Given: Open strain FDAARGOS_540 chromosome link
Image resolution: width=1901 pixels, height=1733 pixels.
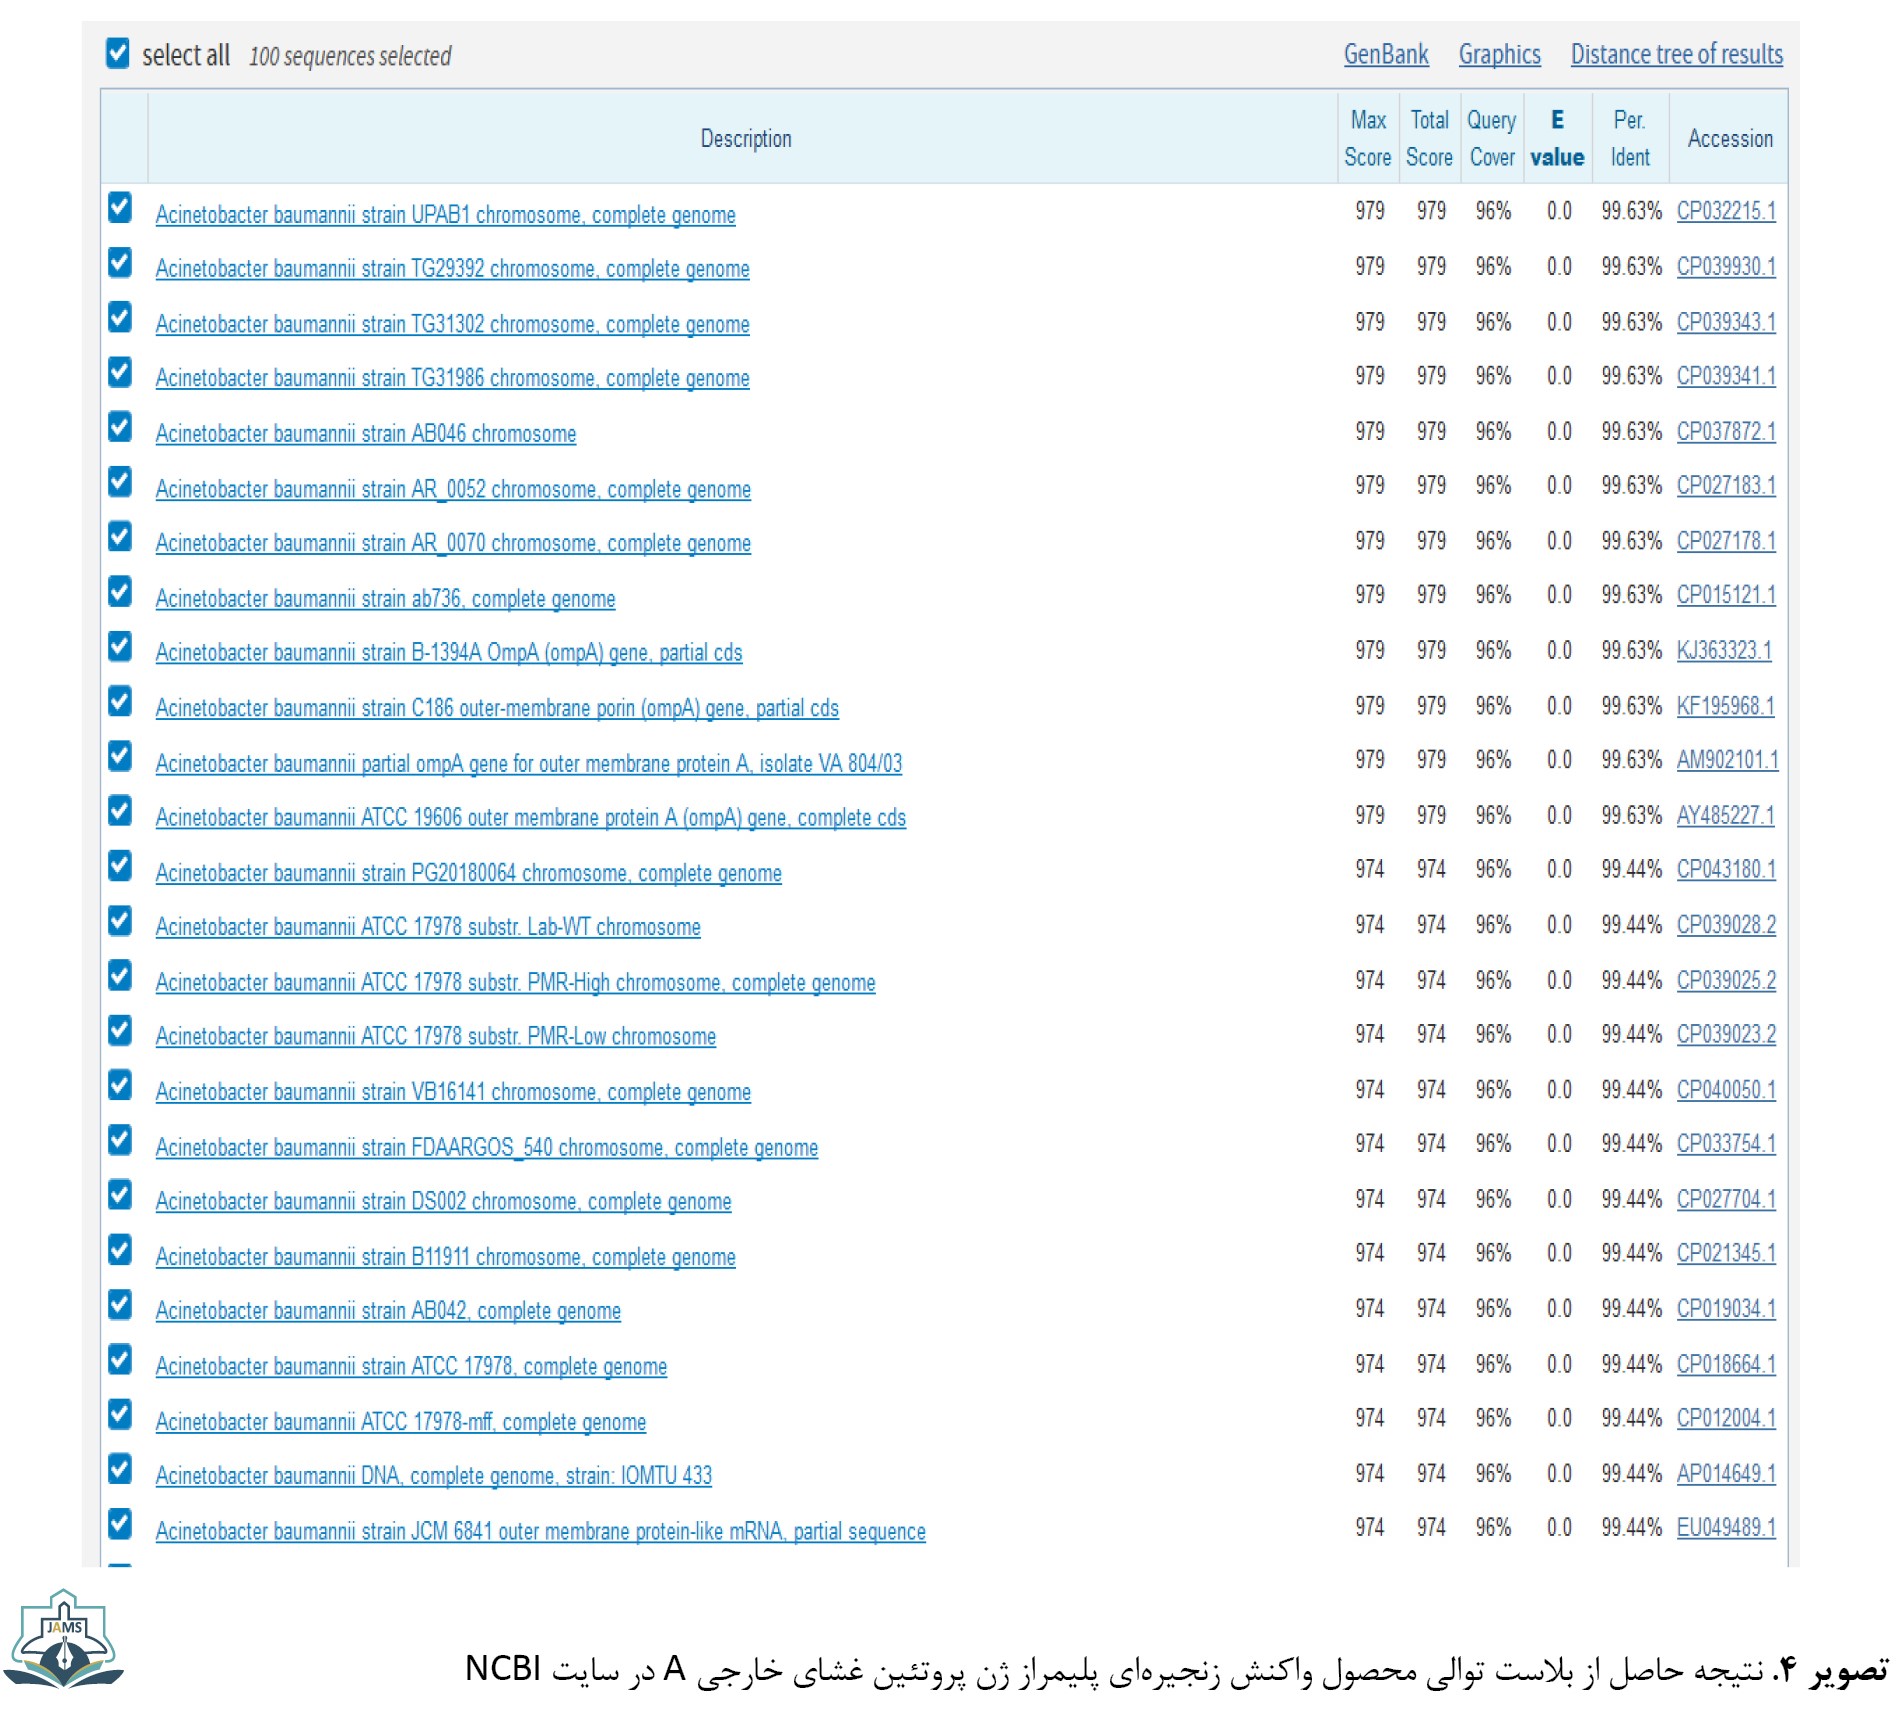Looking at the screenshot, I should (x=487, y=1148).
